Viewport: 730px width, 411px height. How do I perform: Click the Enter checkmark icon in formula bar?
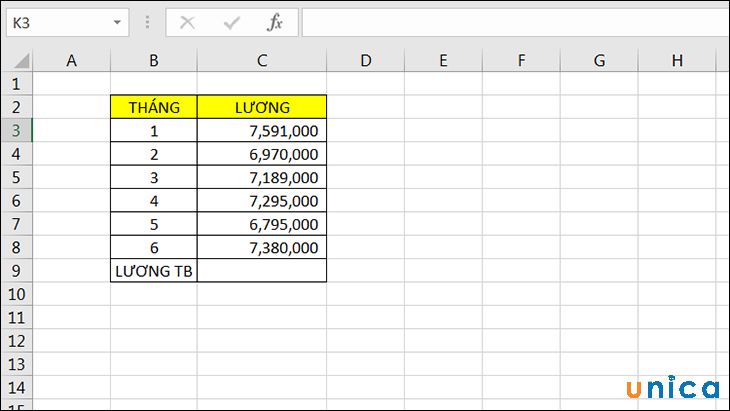click(x=231, y=22)
